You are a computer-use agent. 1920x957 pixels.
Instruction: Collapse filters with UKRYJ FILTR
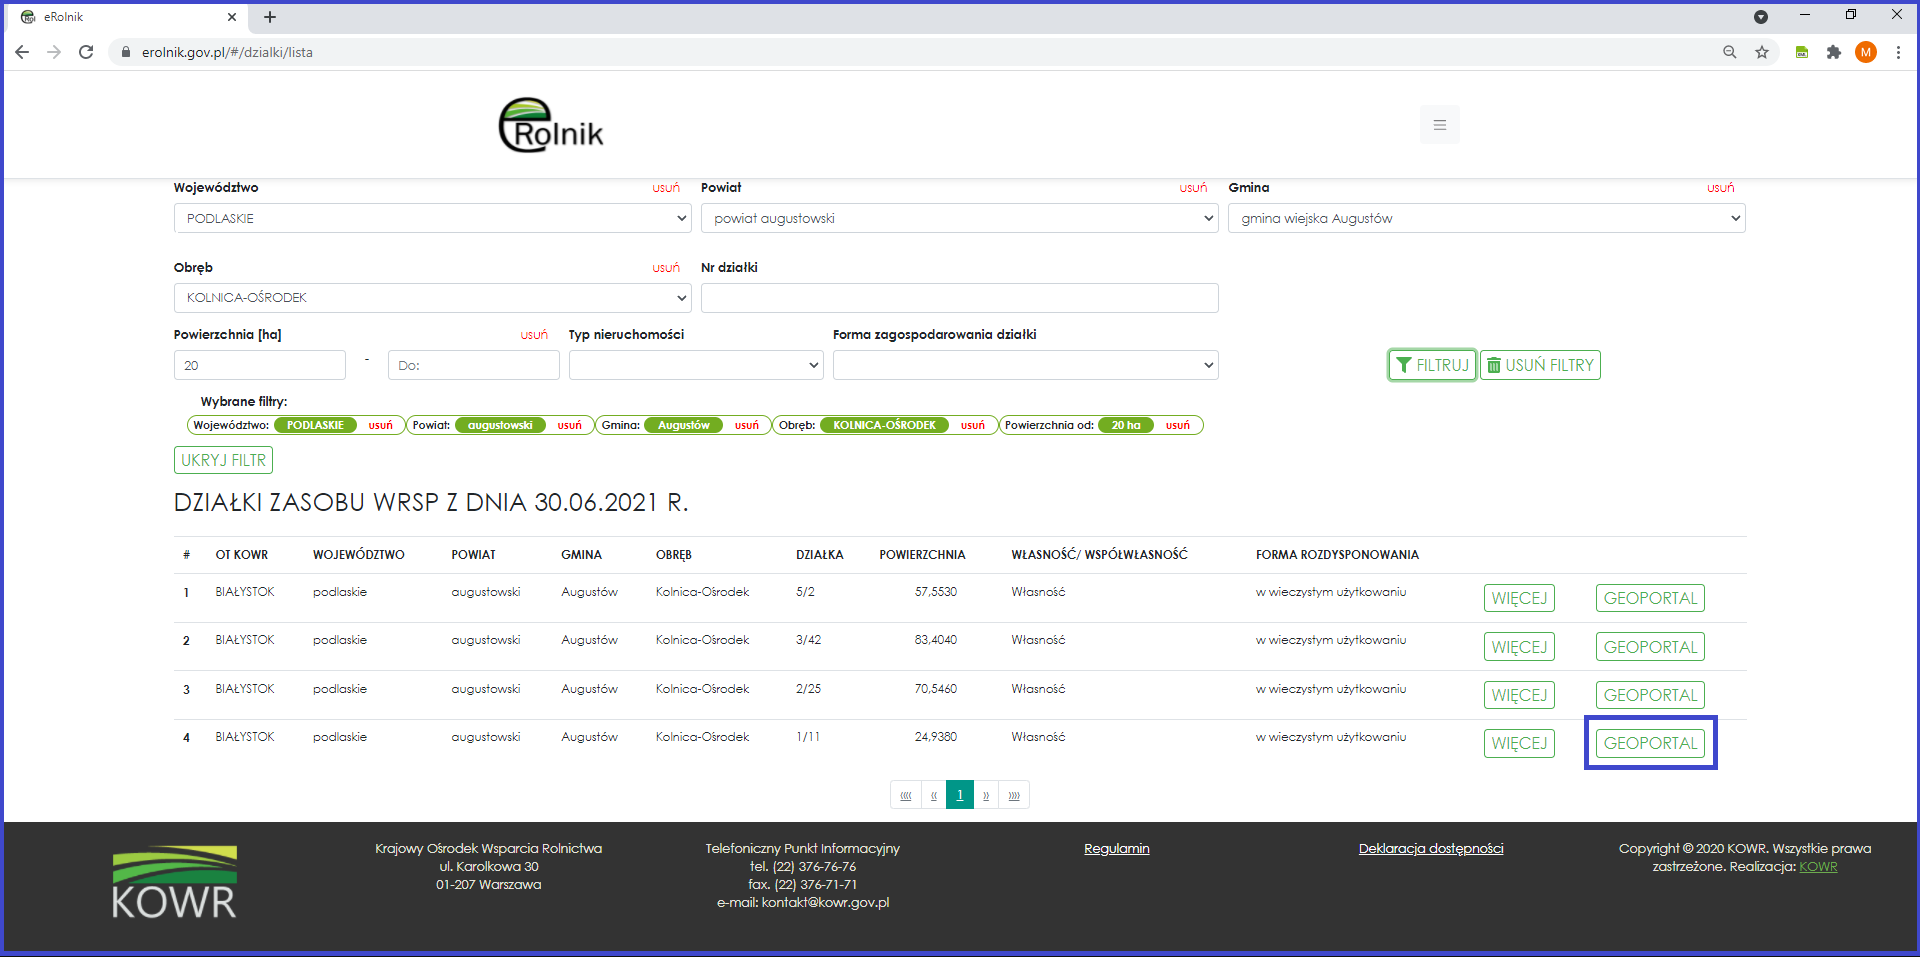[x=223, y=460]
